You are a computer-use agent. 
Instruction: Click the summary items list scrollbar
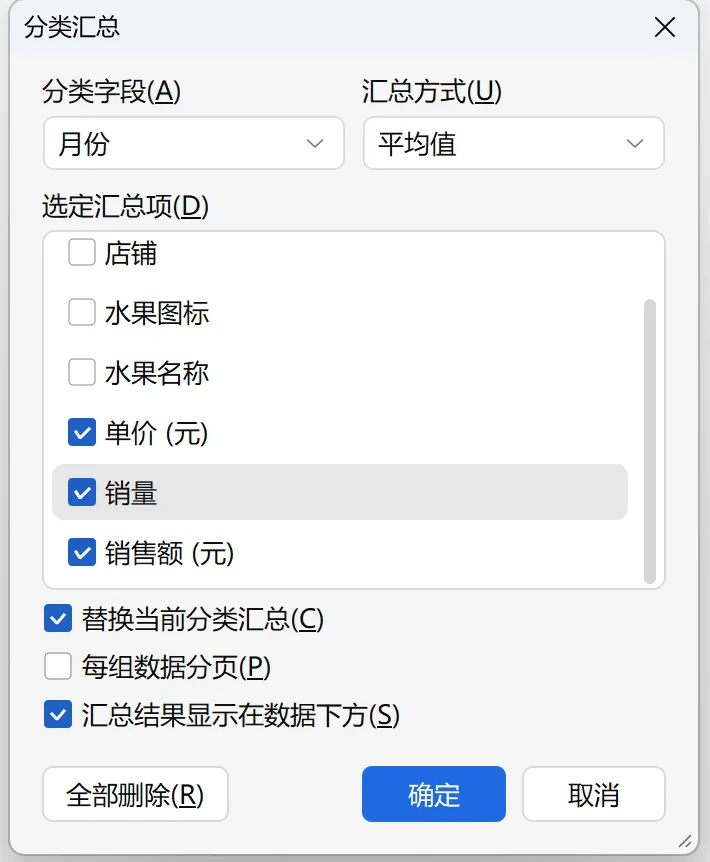coord(650,440)
